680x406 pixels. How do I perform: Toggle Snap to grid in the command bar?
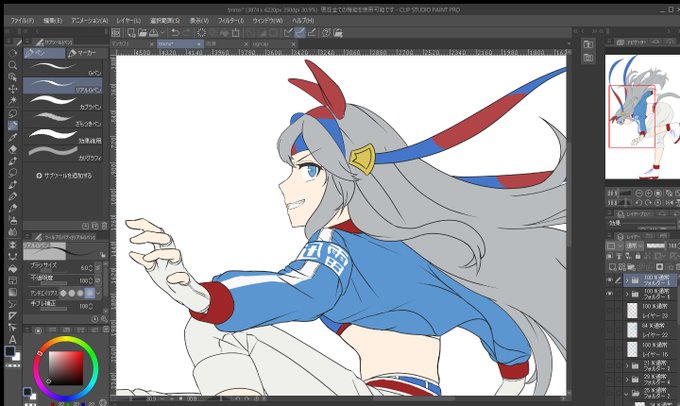(x=311, y=33)
